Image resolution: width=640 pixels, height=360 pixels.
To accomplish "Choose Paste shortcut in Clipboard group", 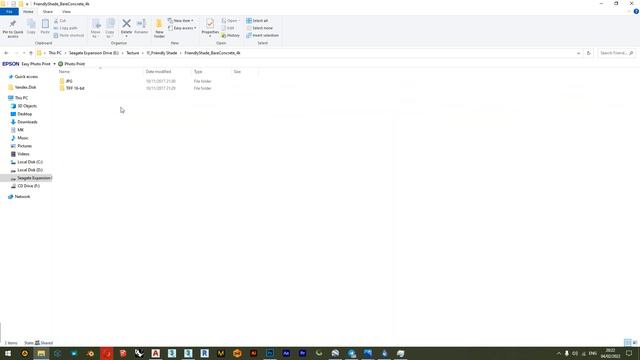I will [68, 36].
